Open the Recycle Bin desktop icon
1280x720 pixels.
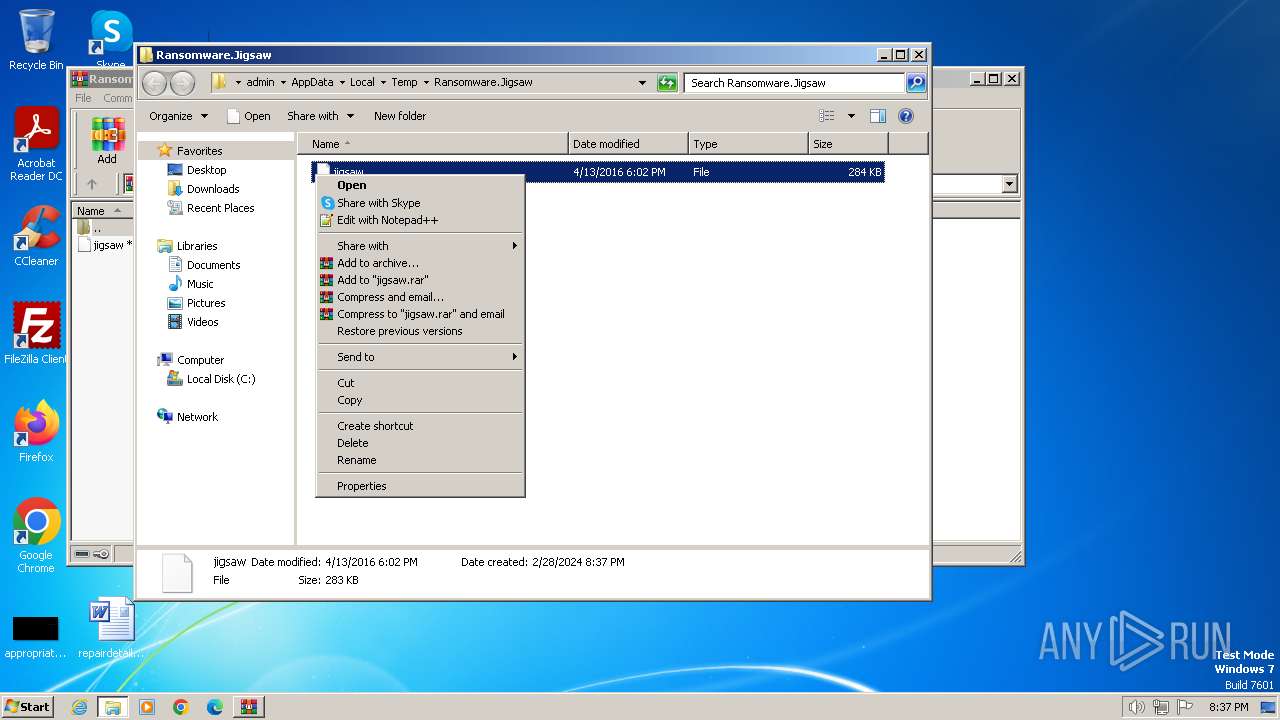[x=36, y=40]
